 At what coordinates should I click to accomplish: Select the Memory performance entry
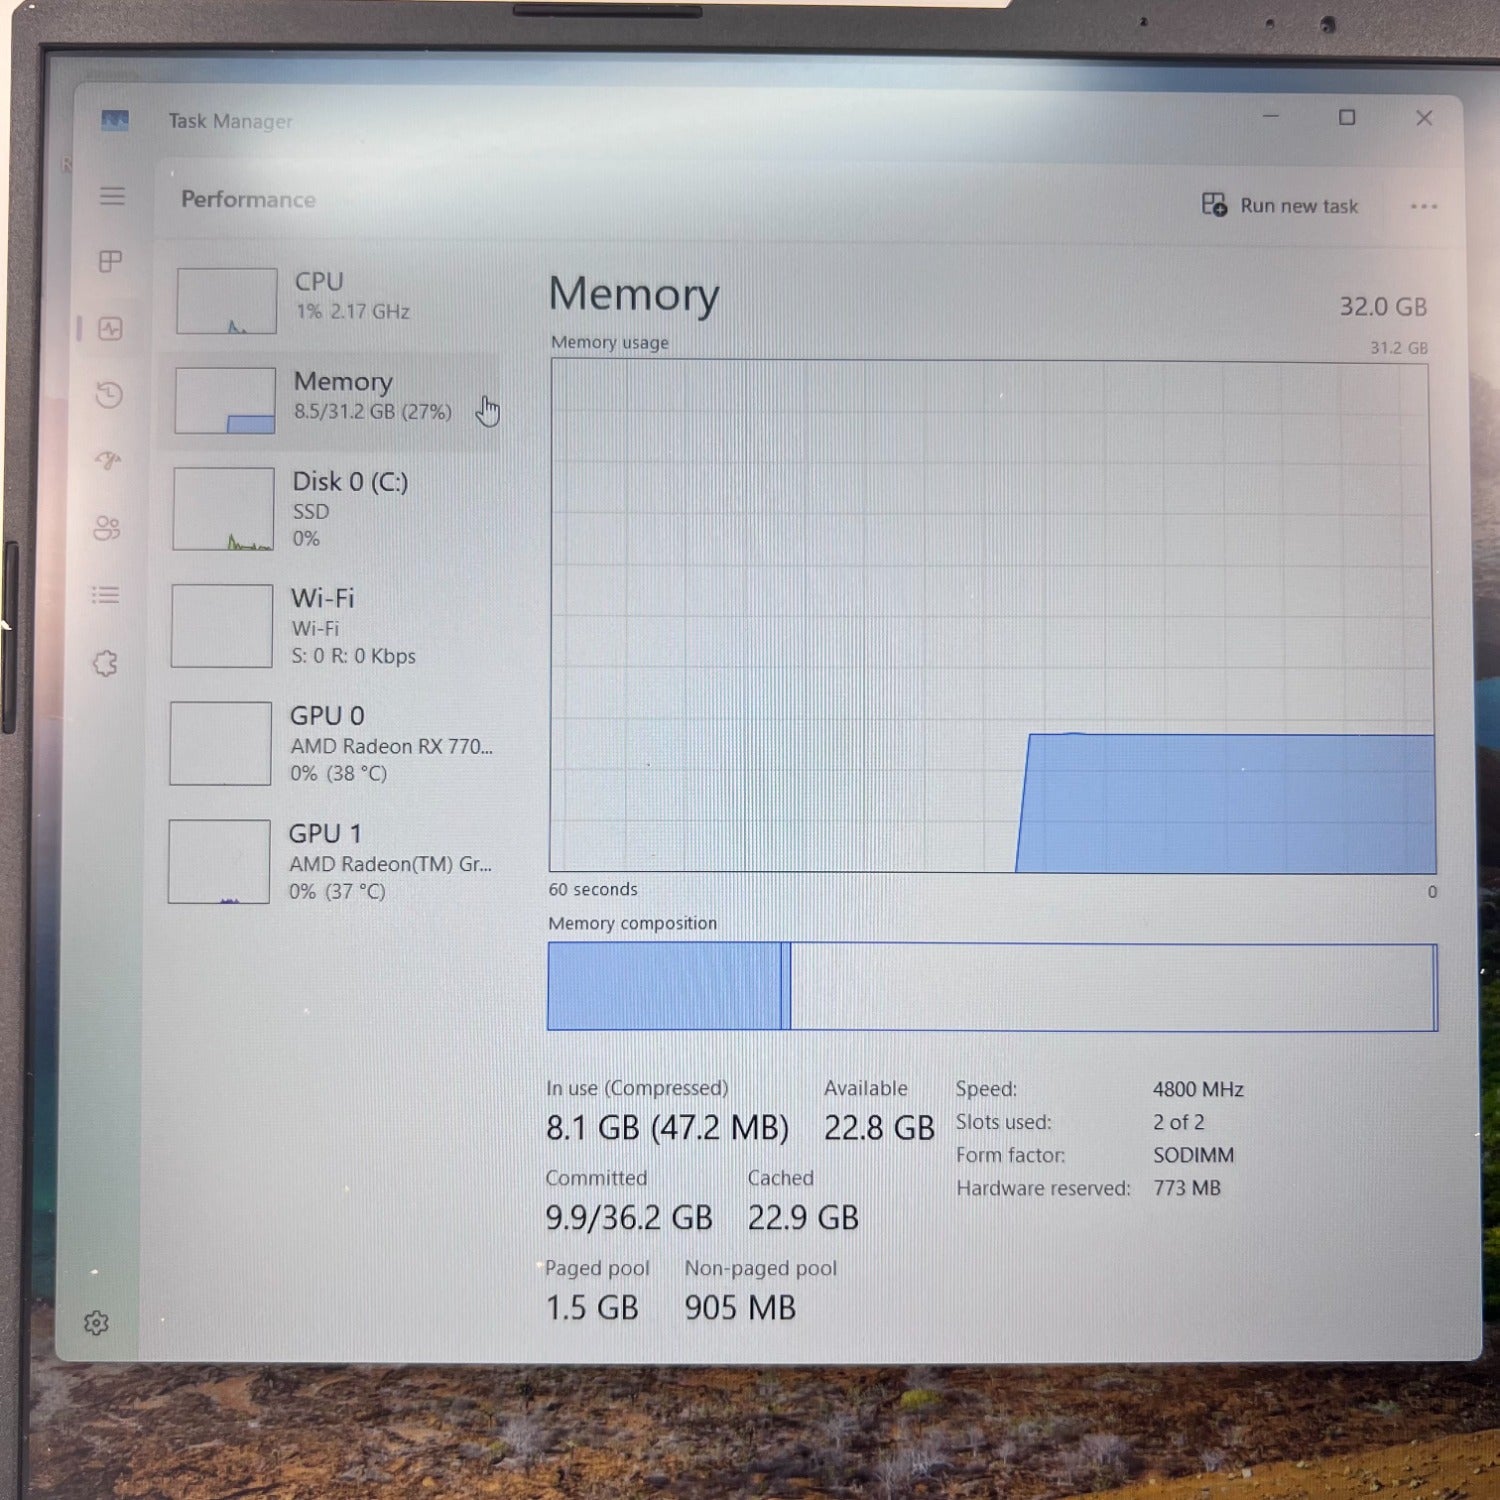(332, 400)
